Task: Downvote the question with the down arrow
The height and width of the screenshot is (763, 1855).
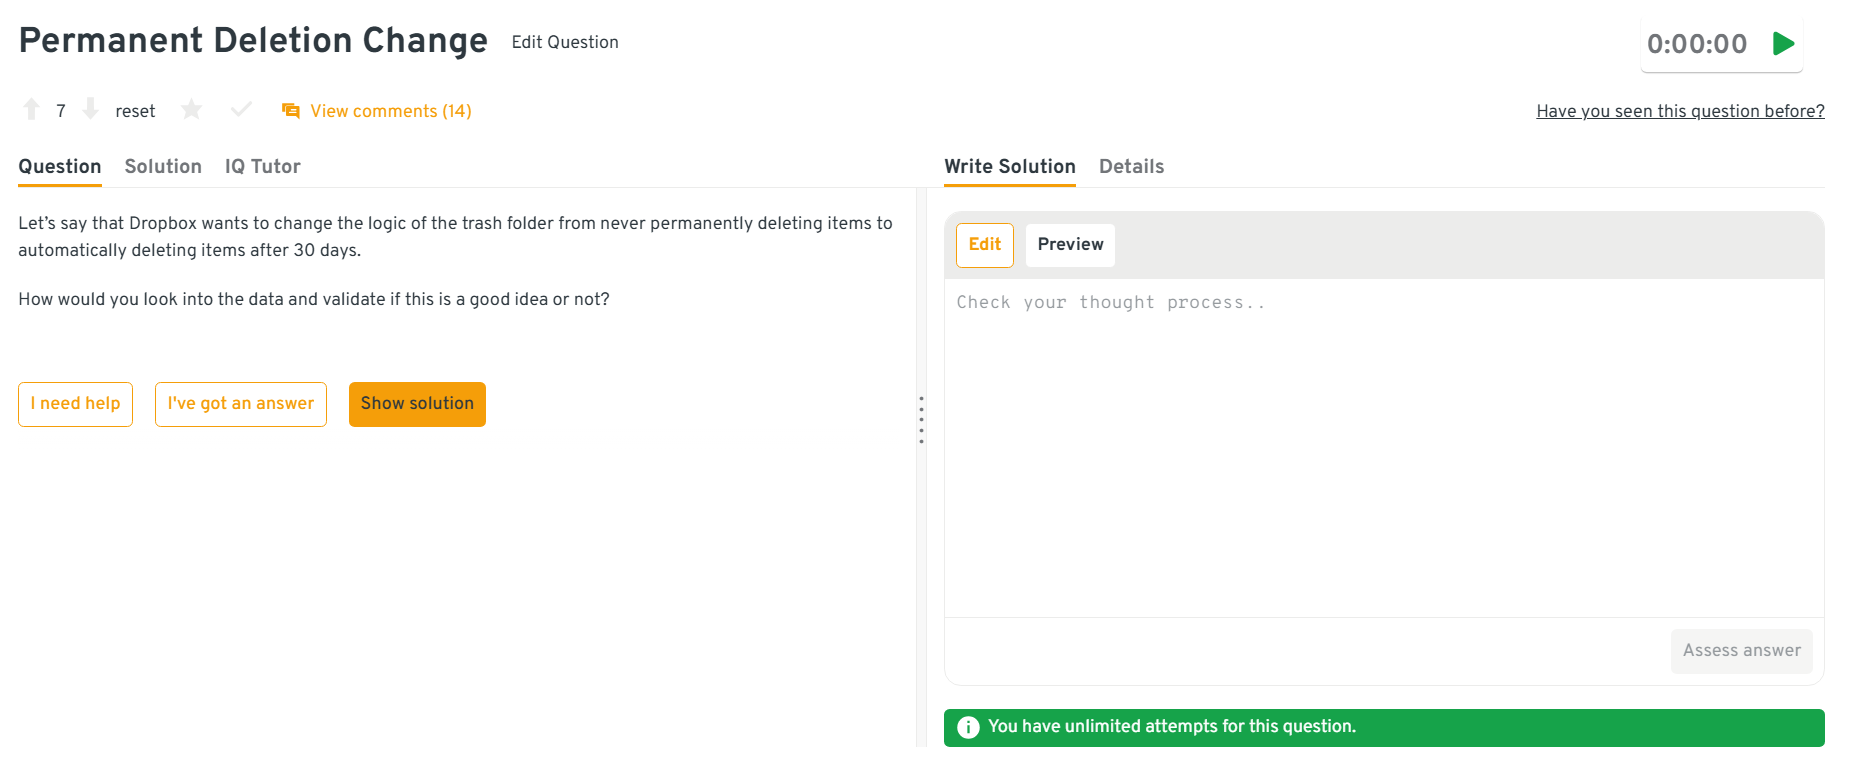Action: click(90, 110)
